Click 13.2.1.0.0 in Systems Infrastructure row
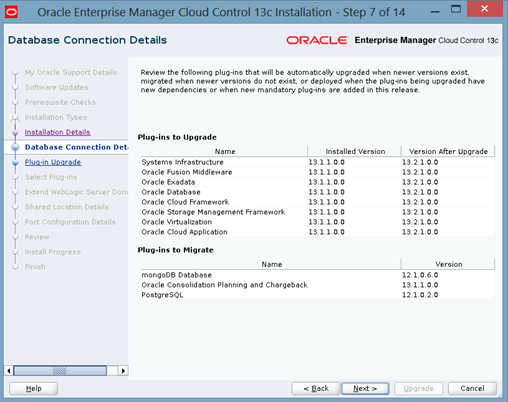The height and width of the screenshot is (402, 508). click(x=420, y=162)
